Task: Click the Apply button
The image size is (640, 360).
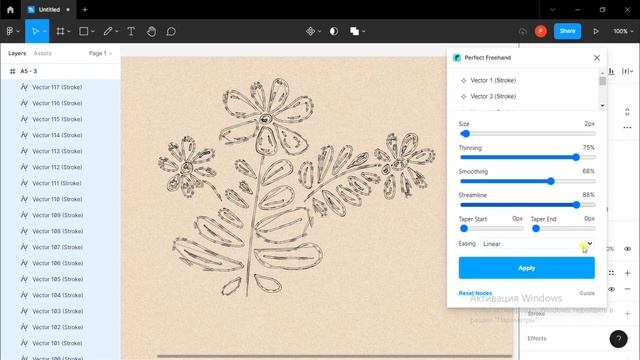Action: pyautogui.click(x=527, y=268)
